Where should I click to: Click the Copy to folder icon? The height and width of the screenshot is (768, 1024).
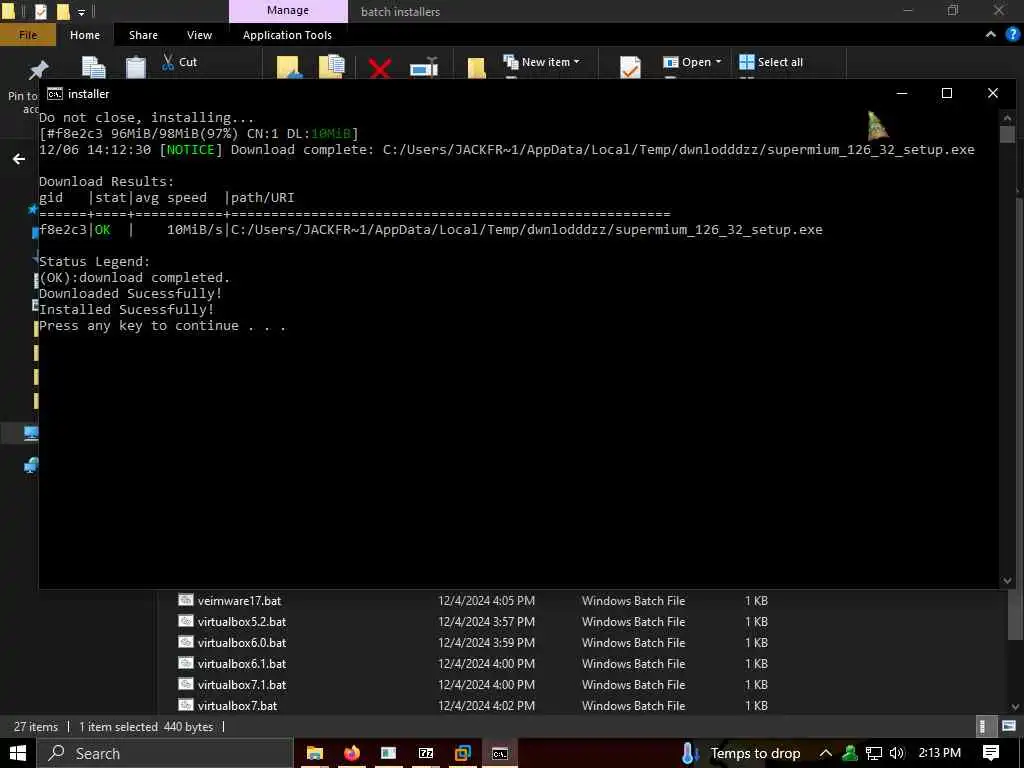point(332,67)
